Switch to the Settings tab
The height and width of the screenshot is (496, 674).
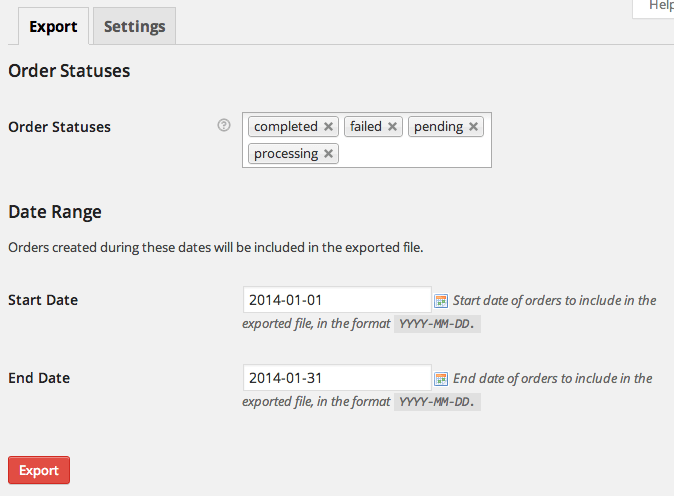pos(134,27)
